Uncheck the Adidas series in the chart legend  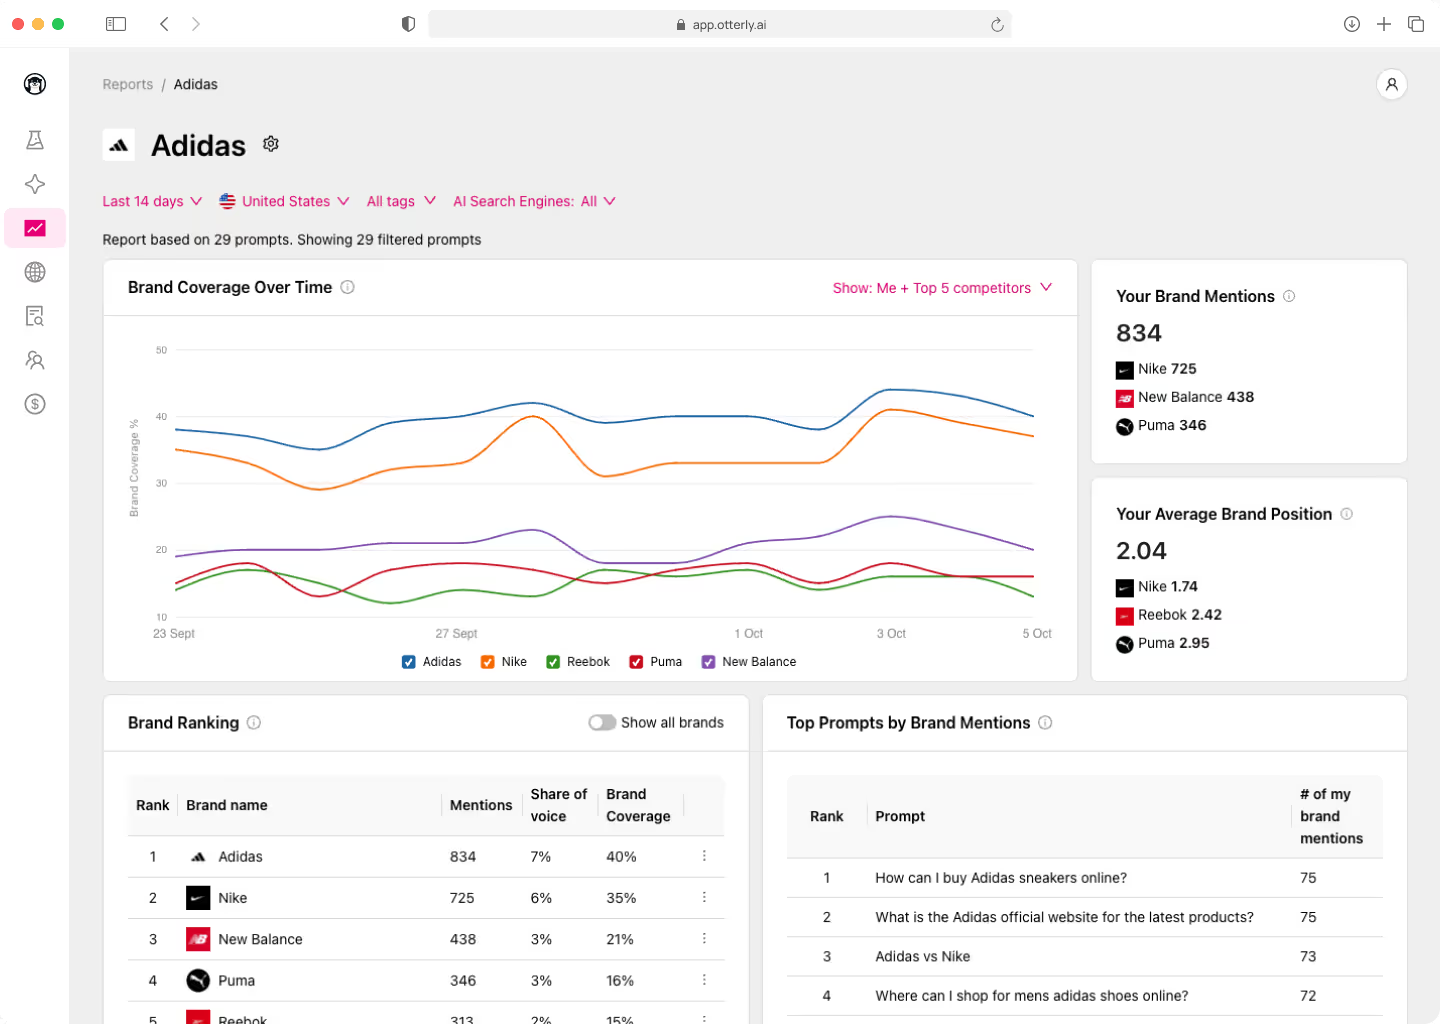408,661
